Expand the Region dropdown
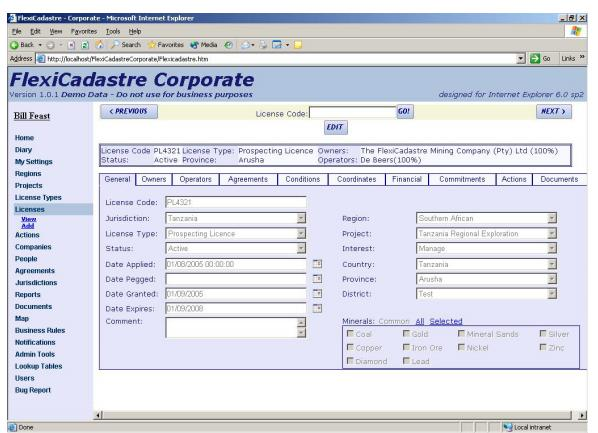 click(x=552, y=218)
